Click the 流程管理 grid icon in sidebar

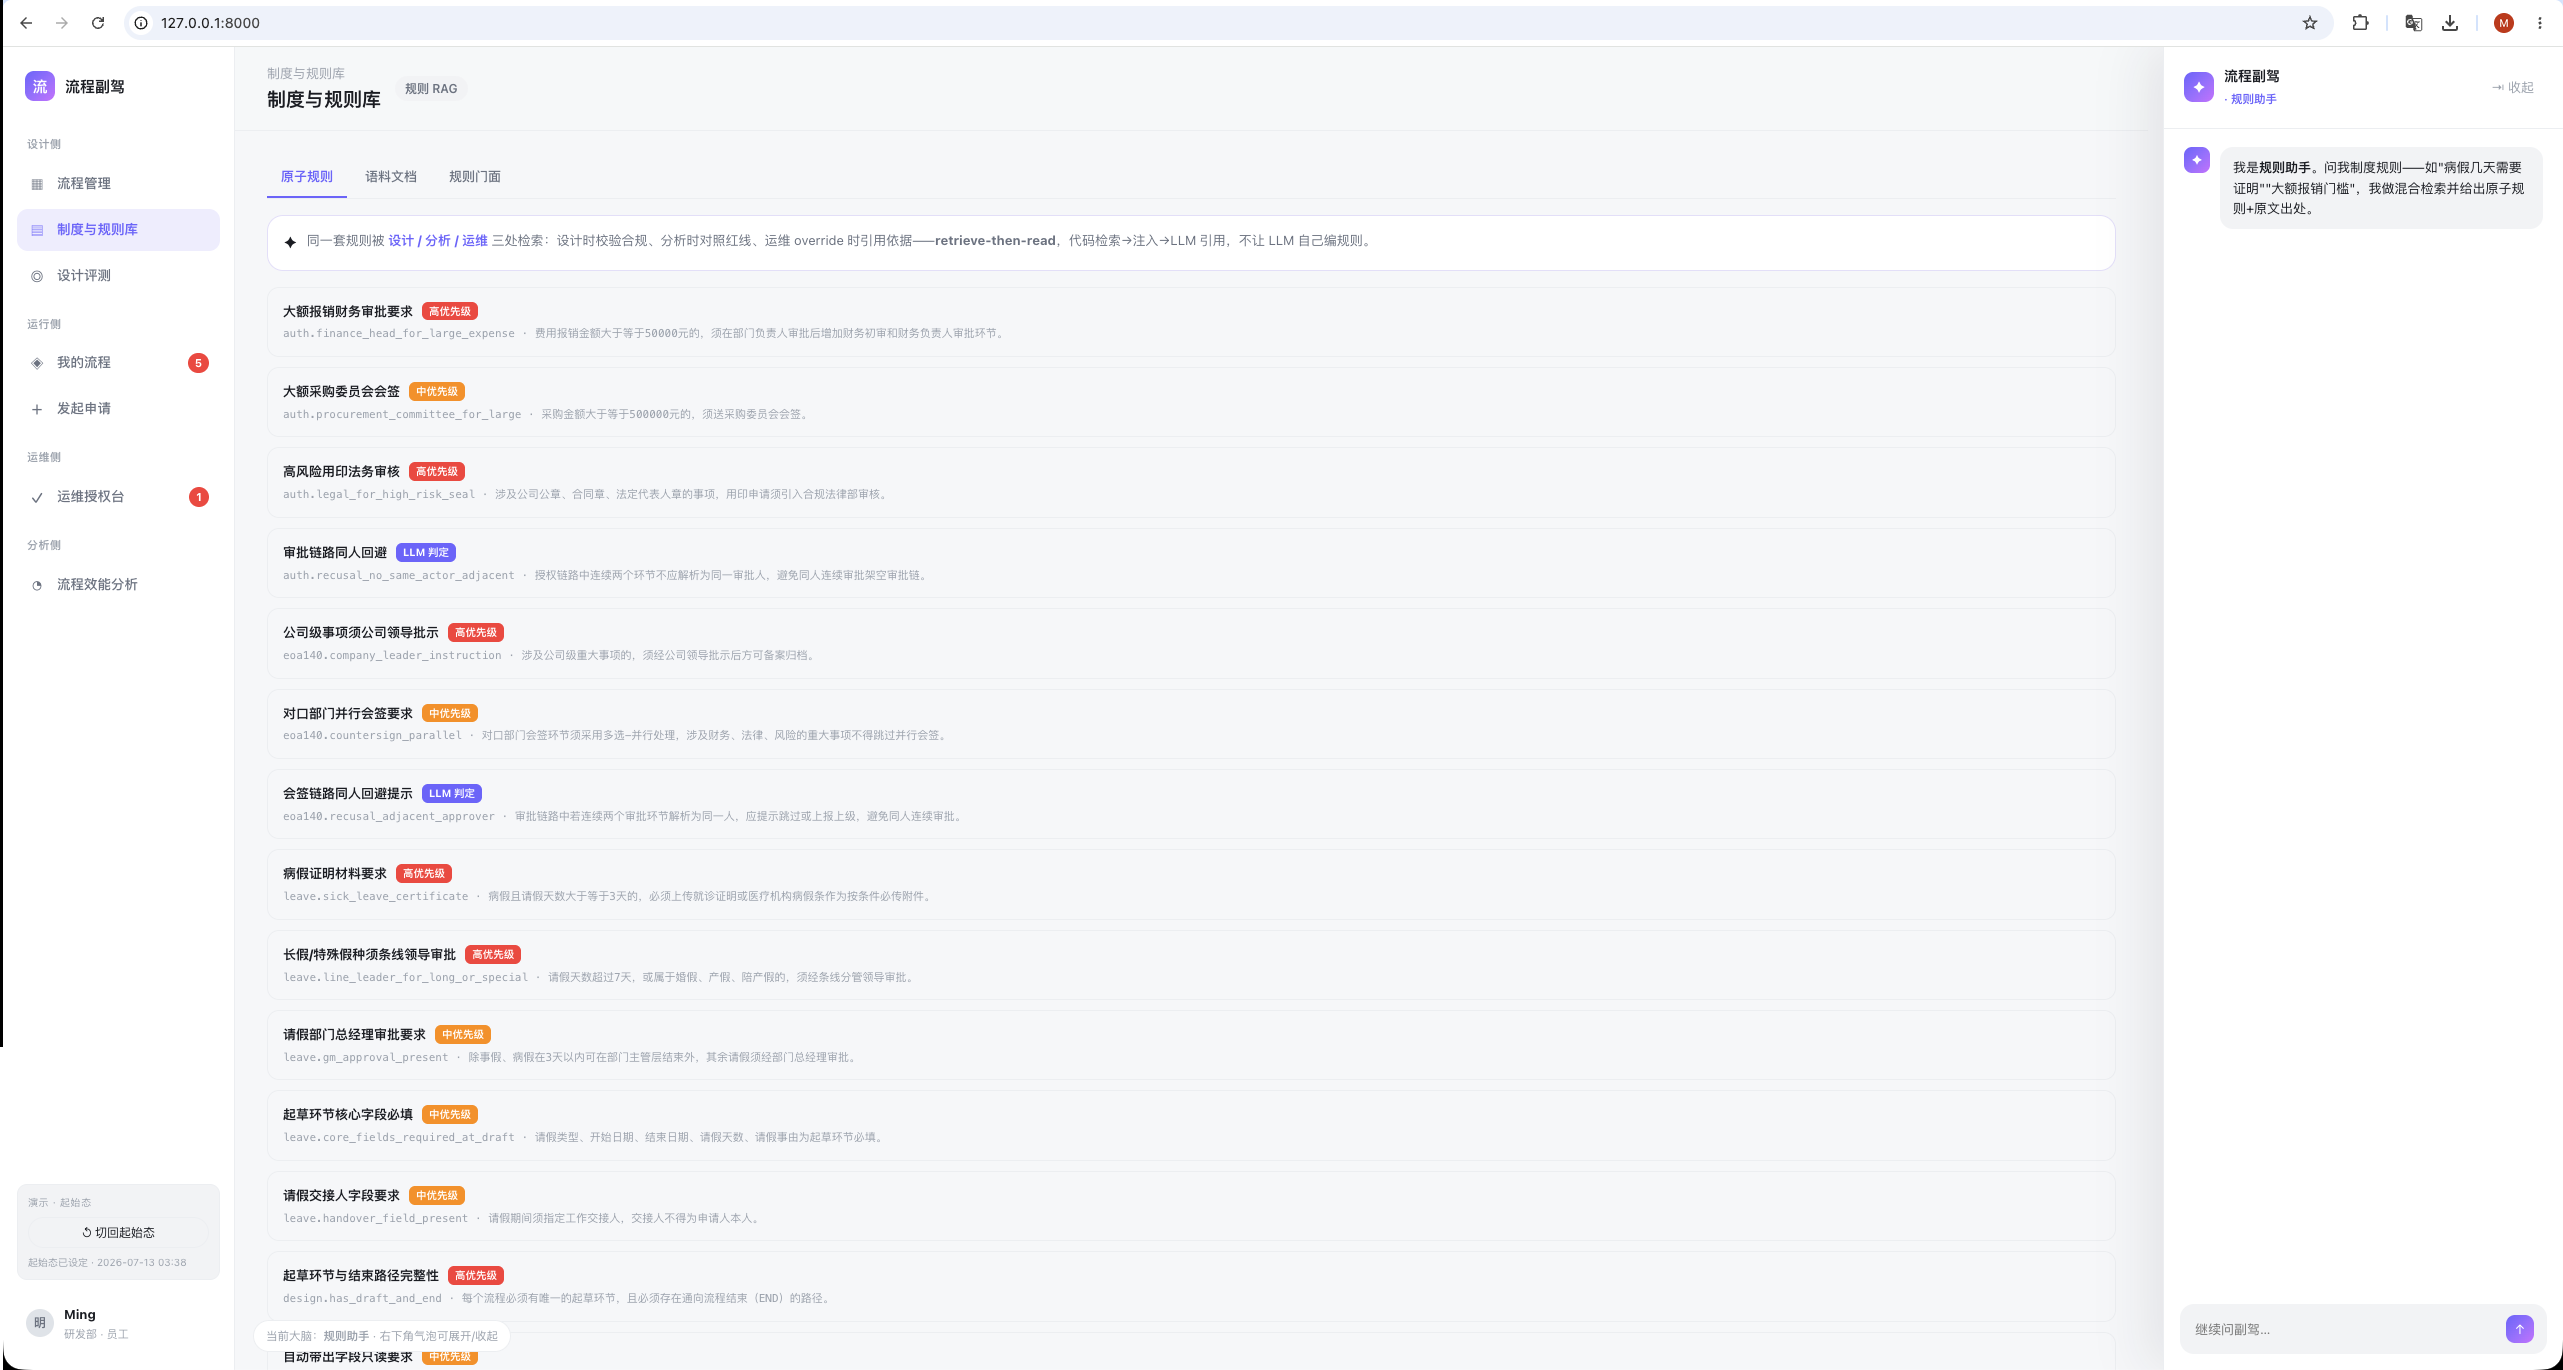point(37,184)
